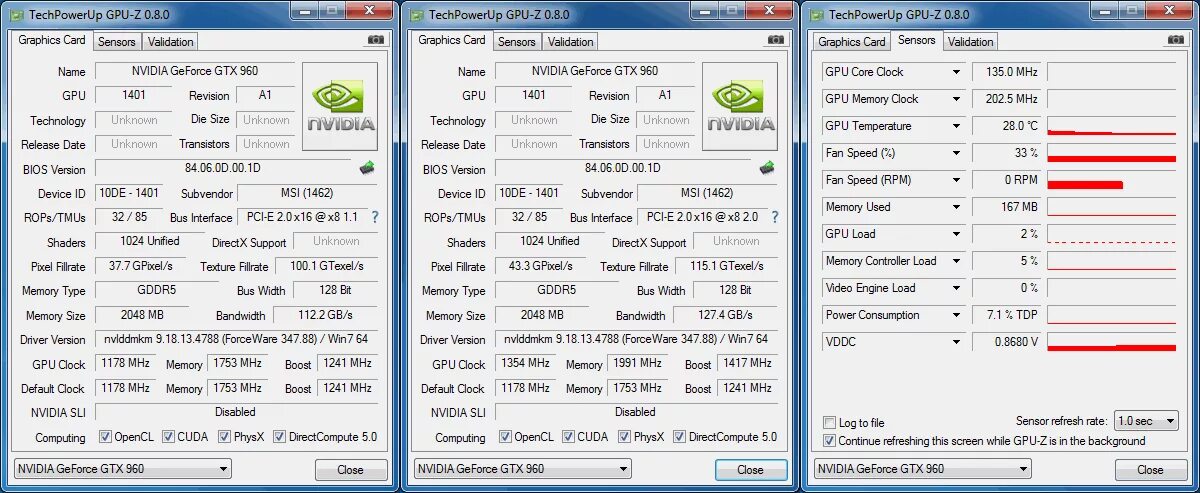
Task: Click Close button in Sensors window
Action: coord(1151,469)
